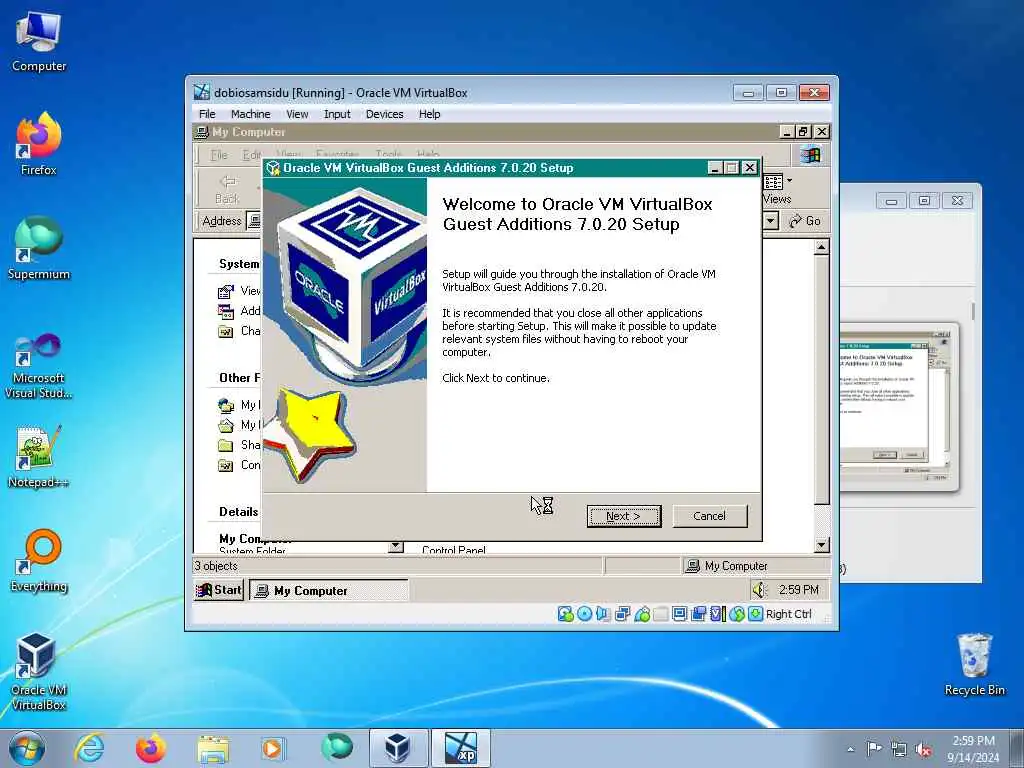The height and width of the screenshot is (768, 1024).
Task: Open the Notepad++ desktop shortcut
Action: tap(39, 457)
